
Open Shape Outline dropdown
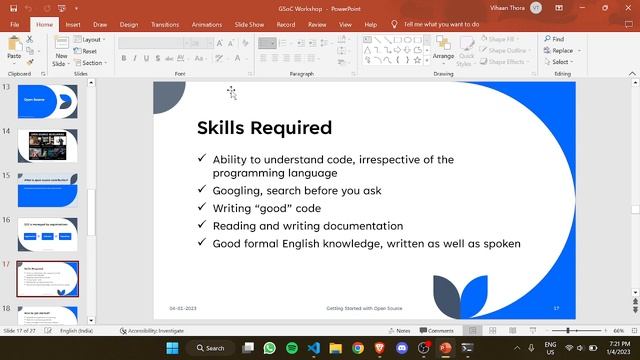click(506, 50)
